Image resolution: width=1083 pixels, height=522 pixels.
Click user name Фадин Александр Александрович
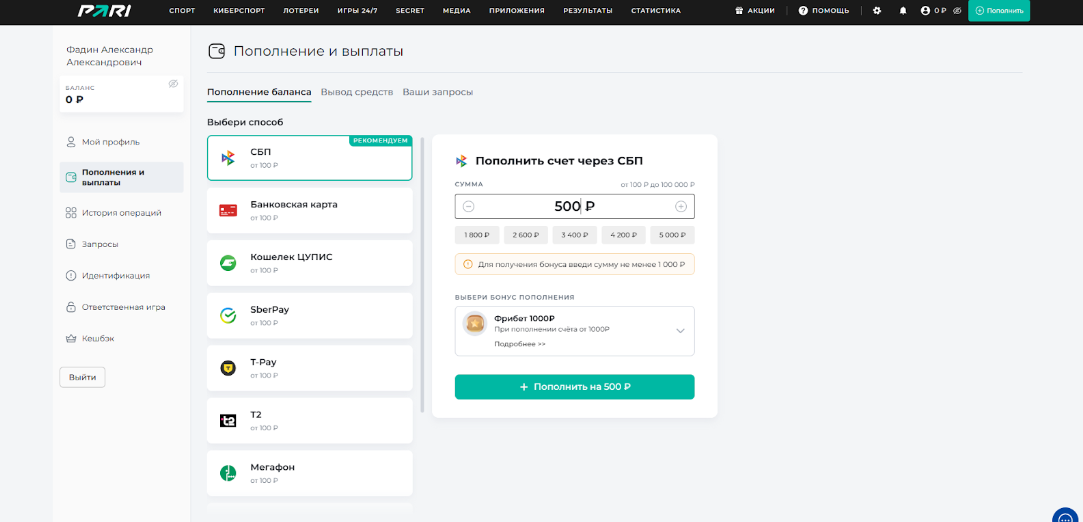coord(110,56)
